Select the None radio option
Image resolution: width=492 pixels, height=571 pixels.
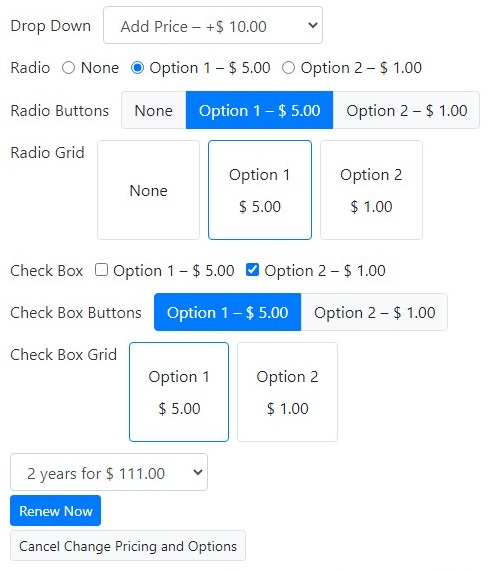point(68,68)
